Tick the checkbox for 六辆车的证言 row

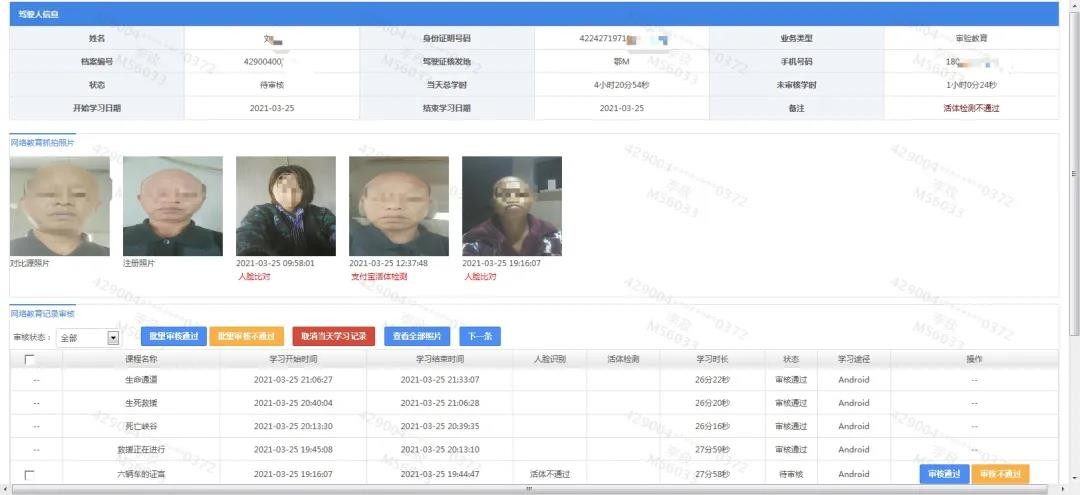pyautogui.click(x=29, y=474)
